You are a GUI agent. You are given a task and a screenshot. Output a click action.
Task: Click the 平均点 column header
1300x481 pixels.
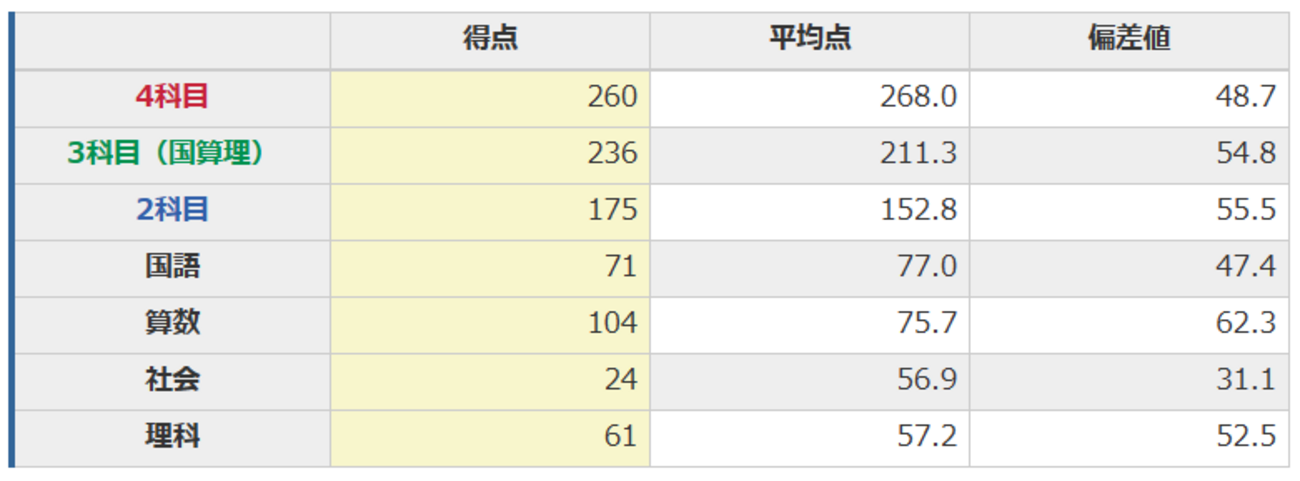pyautogui.click(x=809, y=39)
